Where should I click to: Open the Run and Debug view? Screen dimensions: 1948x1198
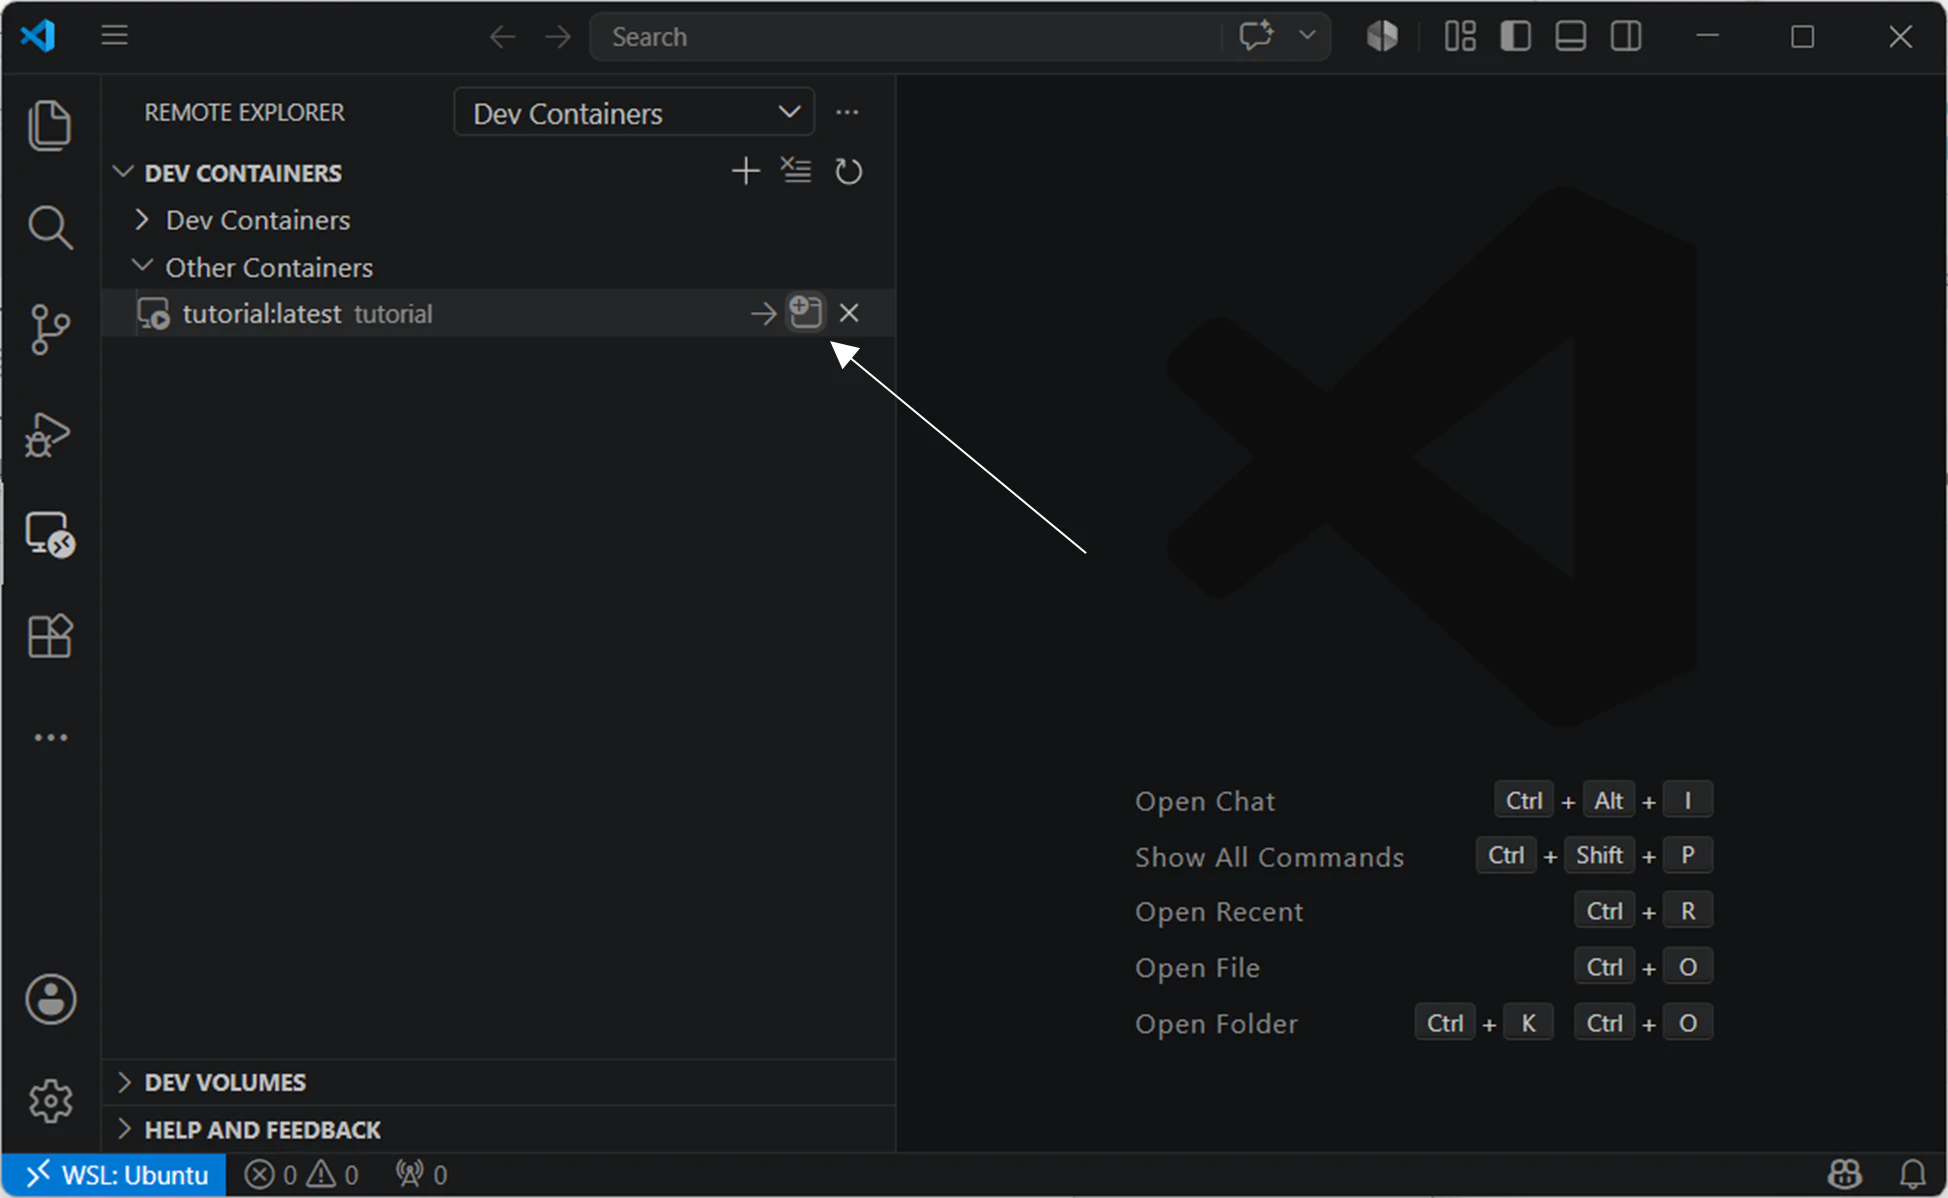tap(48, 434)
